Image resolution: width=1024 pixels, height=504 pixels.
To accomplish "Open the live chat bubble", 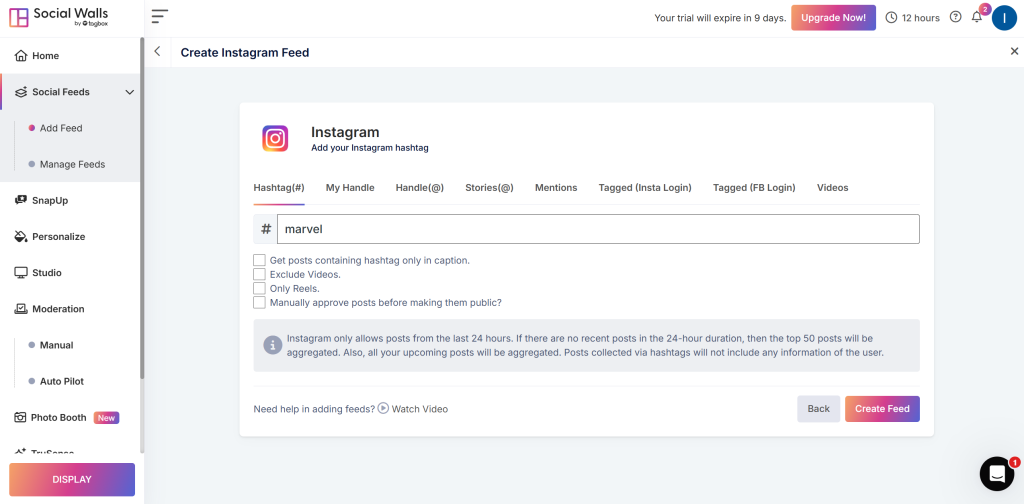I will [x=997, y=473].
